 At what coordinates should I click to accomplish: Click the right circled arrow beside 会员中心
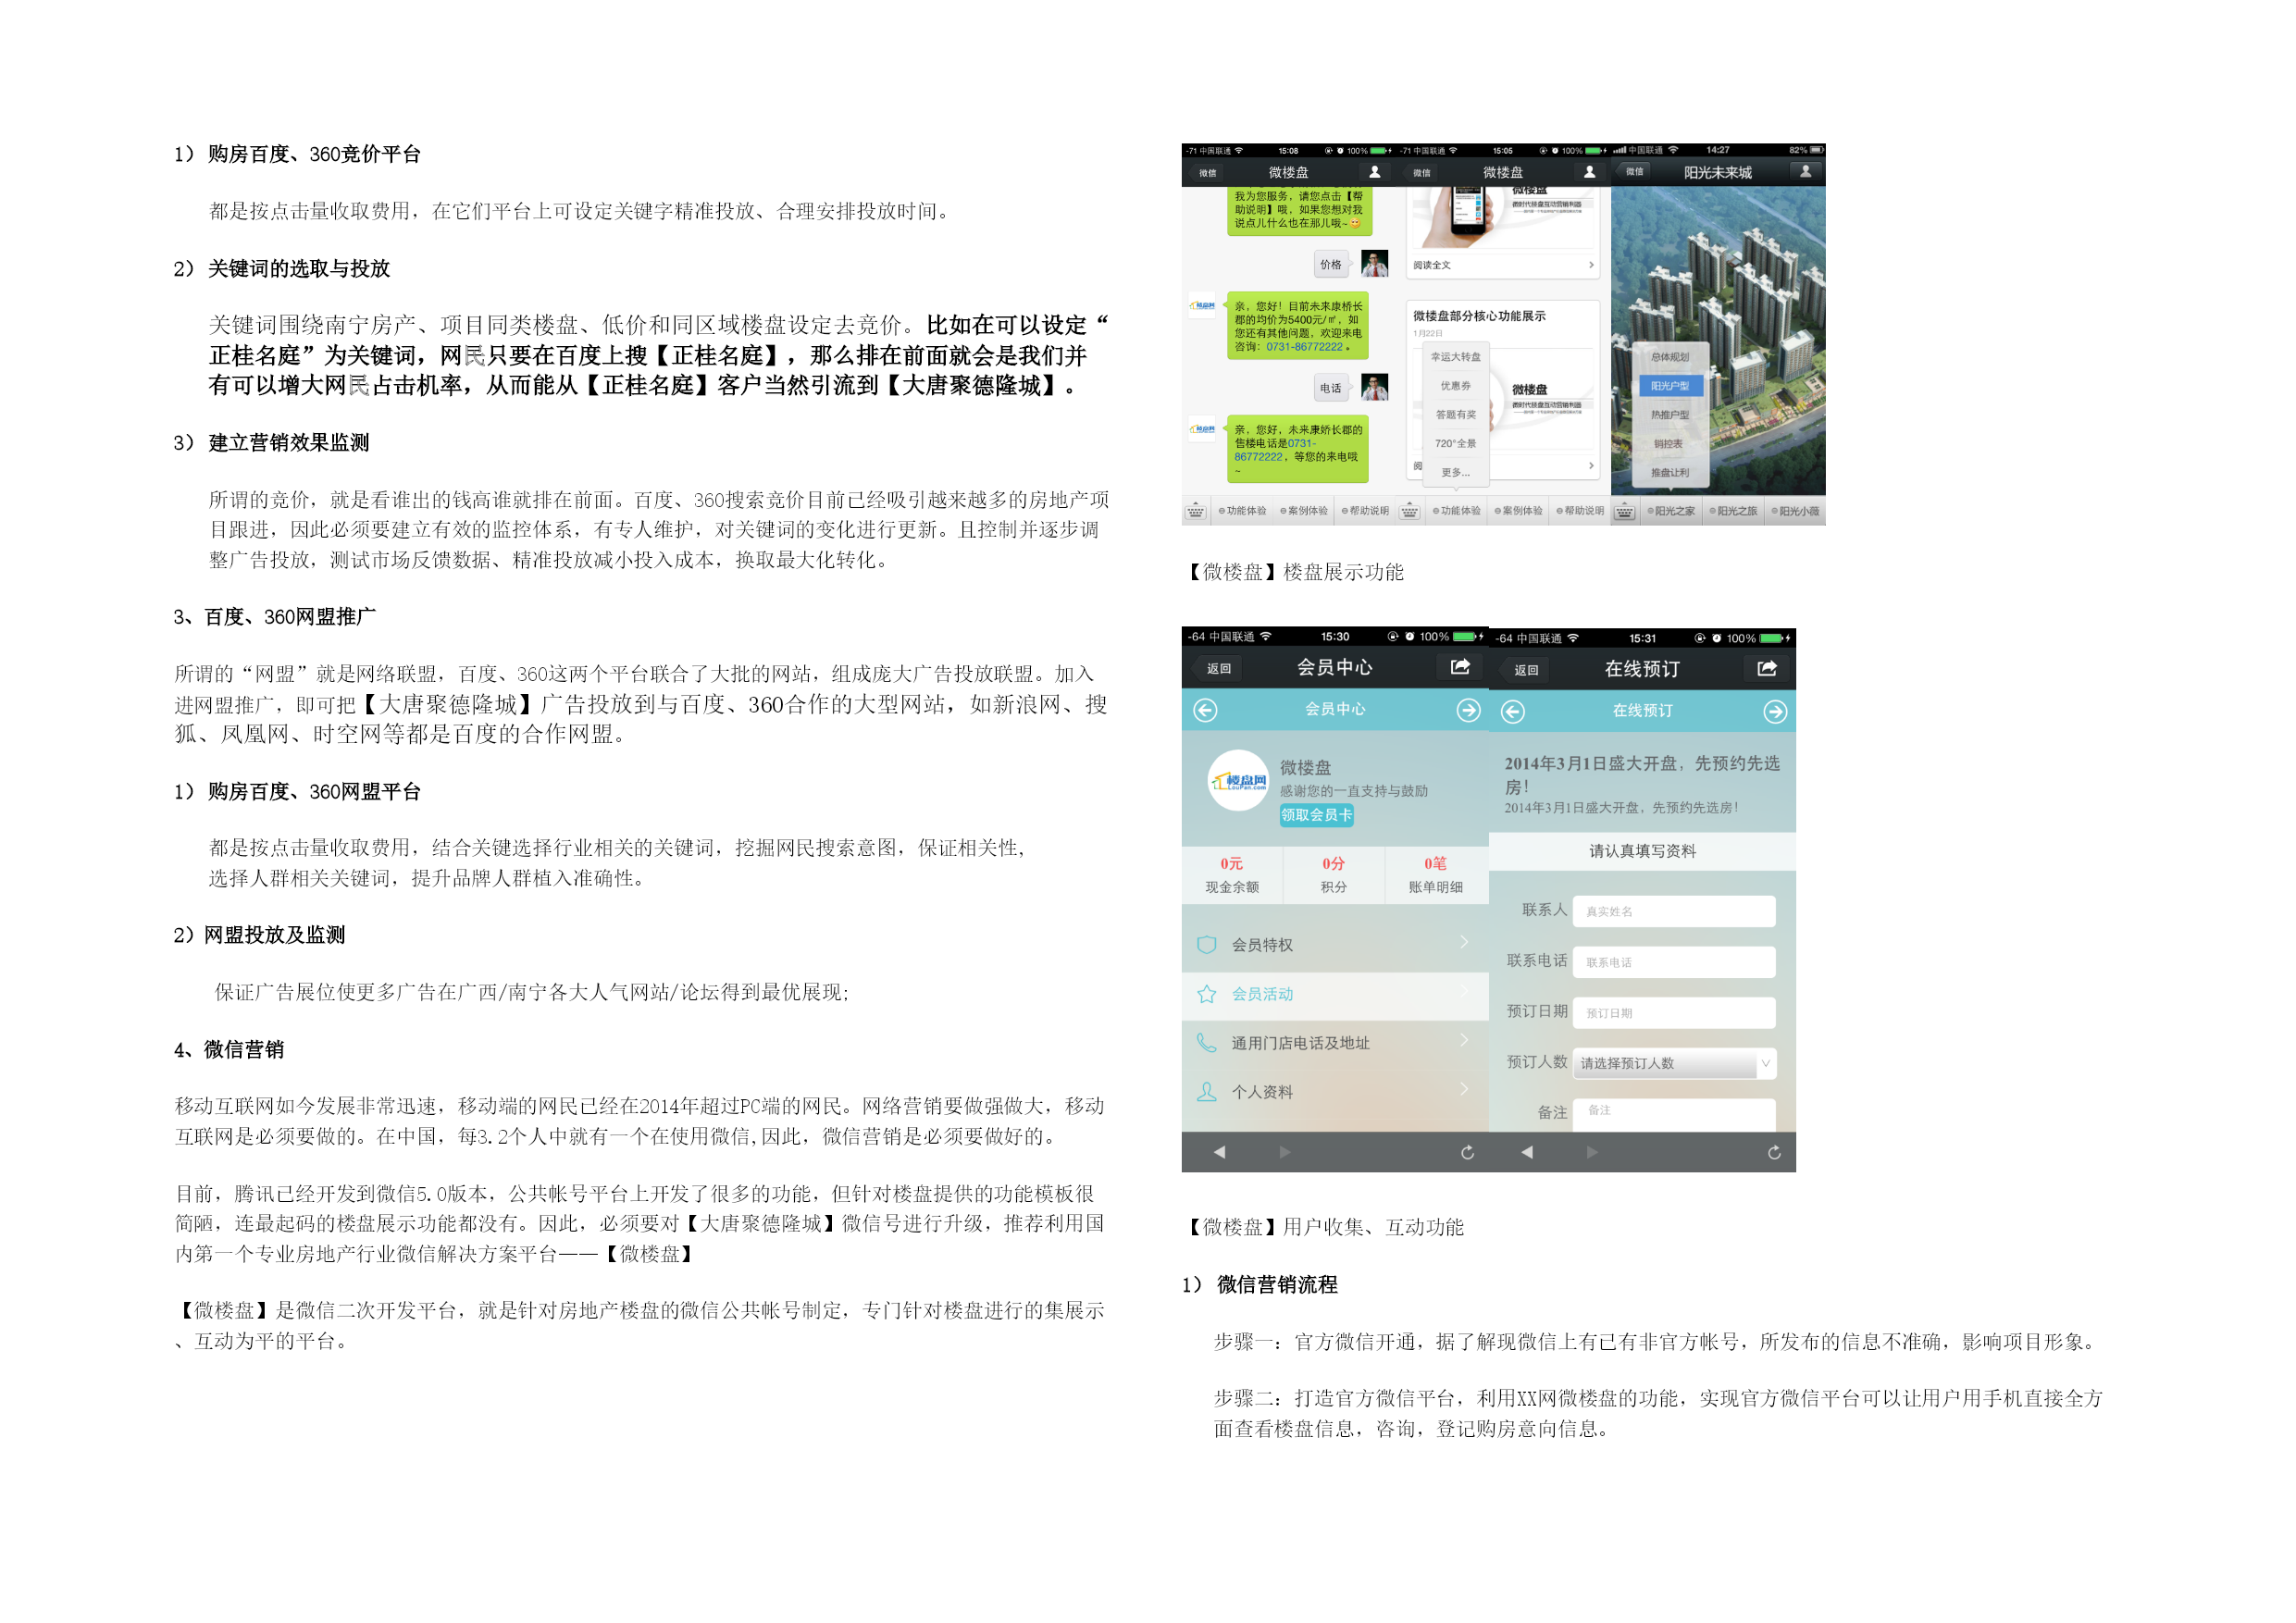(x=1468, y=710)
